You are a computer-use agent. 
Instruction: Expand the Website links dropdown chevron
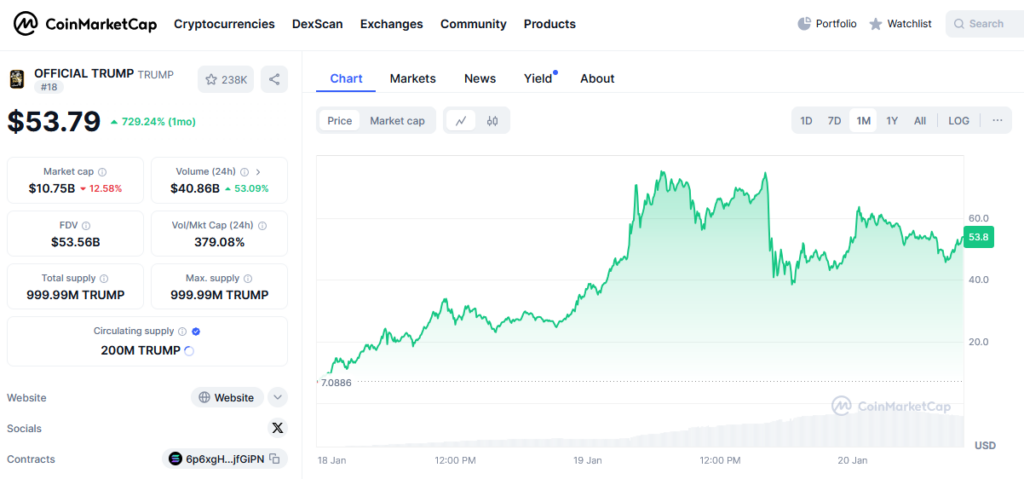278,397
